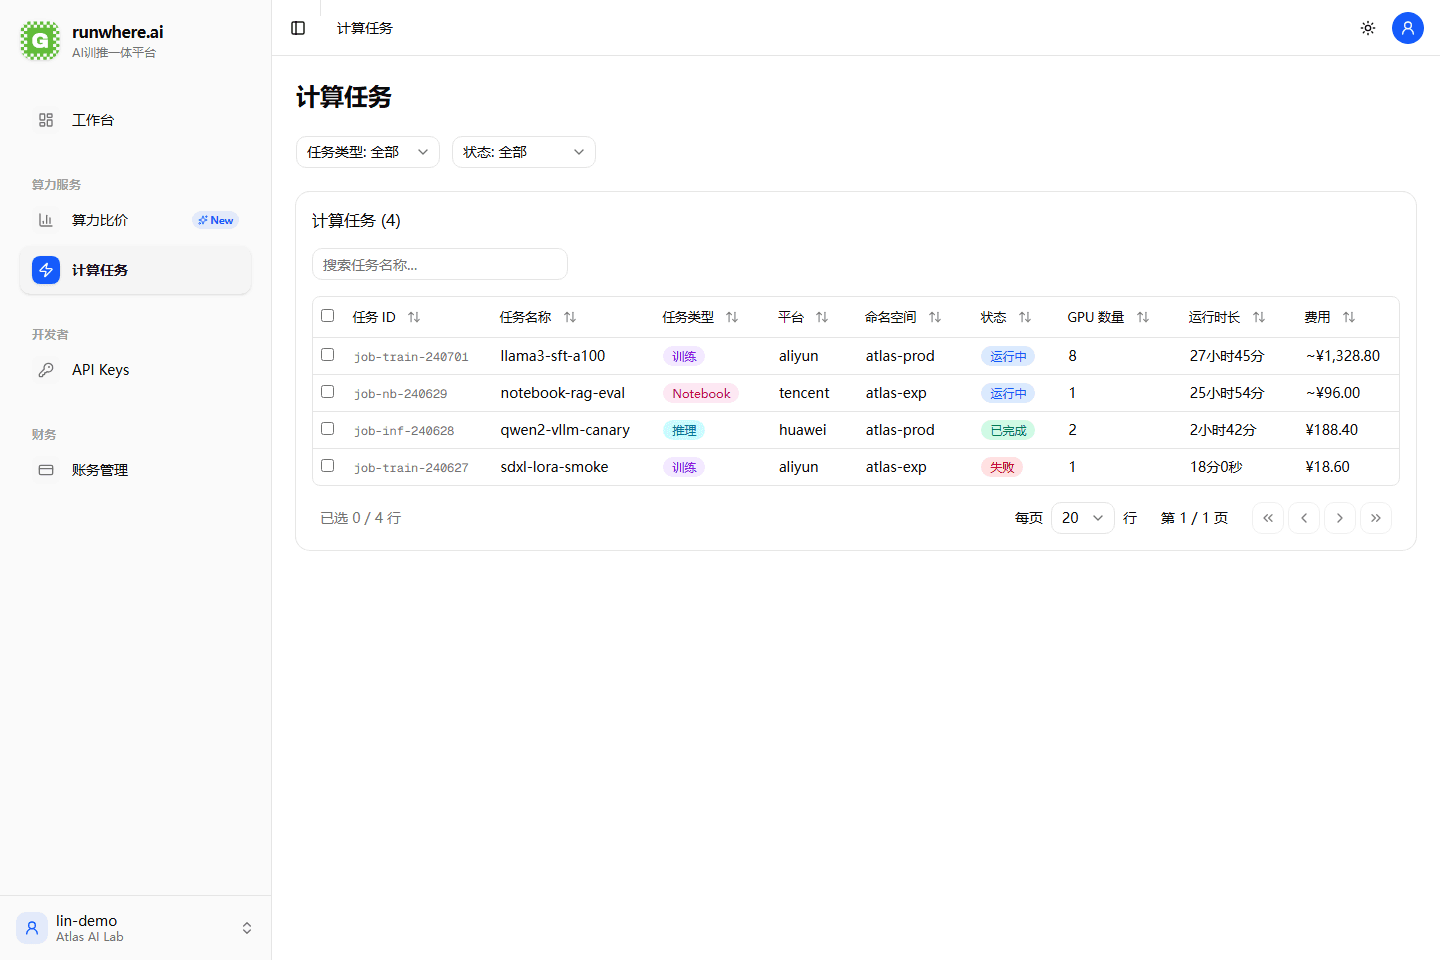Open 计算任务 in the sidebar
The image size is (1440, 960).
point(136,270)
